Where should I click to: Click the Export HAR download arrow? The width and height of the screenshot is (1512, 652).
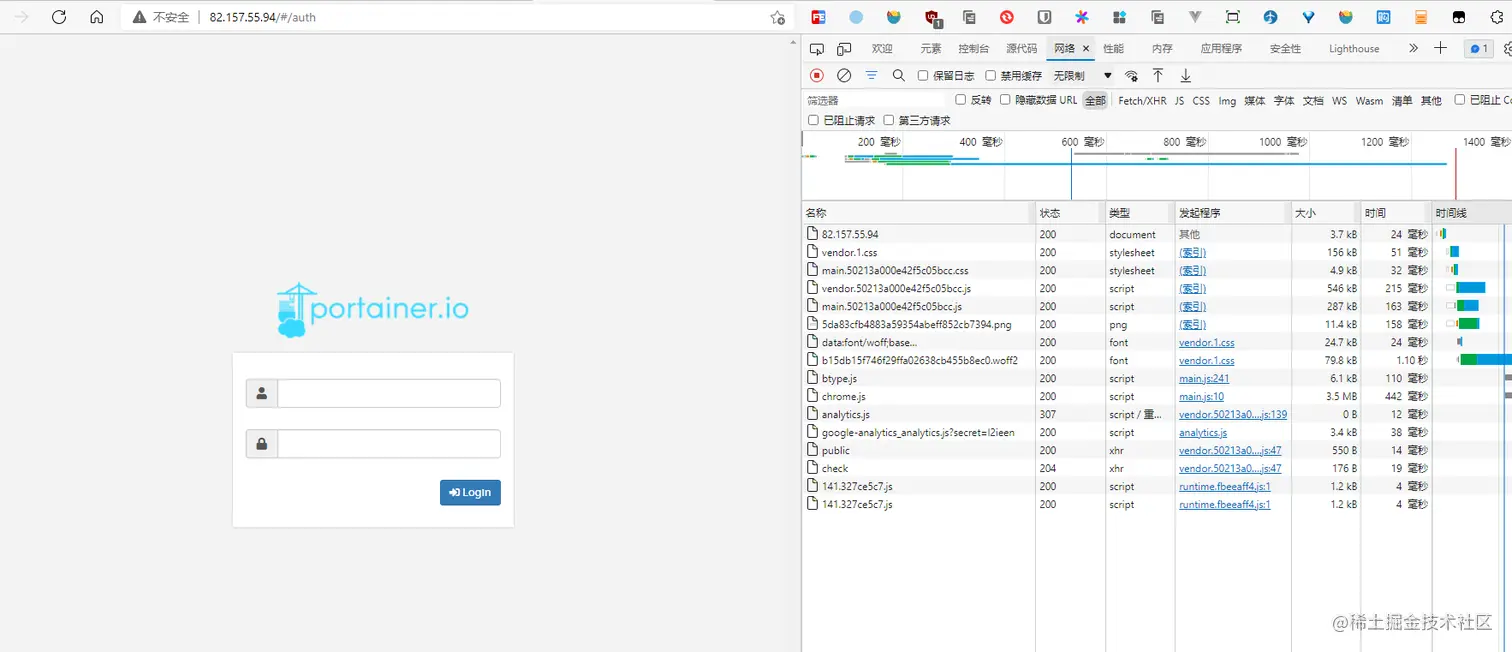click(1186, 75)
